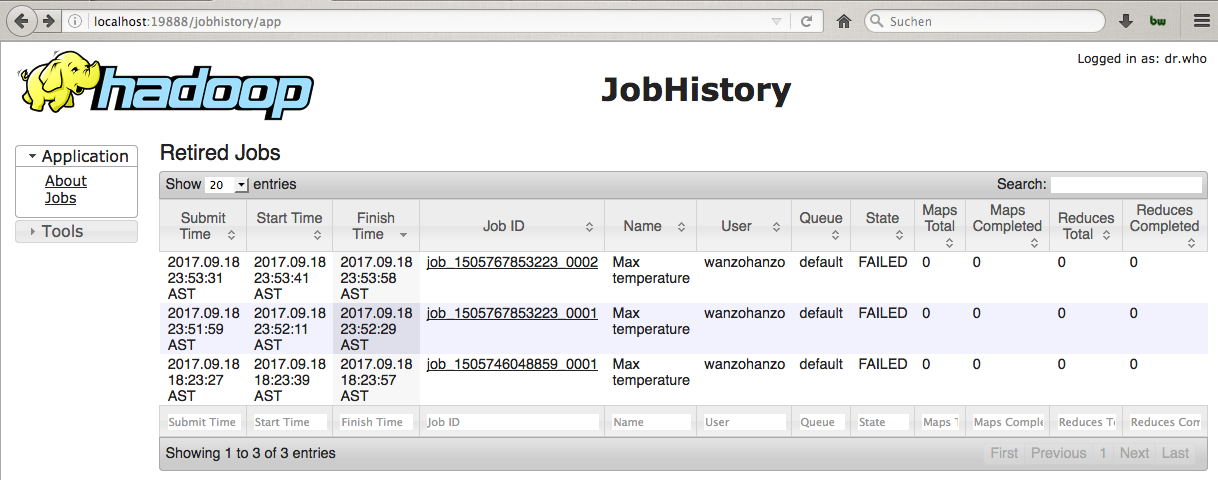Focus the table Search box
Image resolution: width=1218 pixels, height=480 pixels.
click(1126, 184)
